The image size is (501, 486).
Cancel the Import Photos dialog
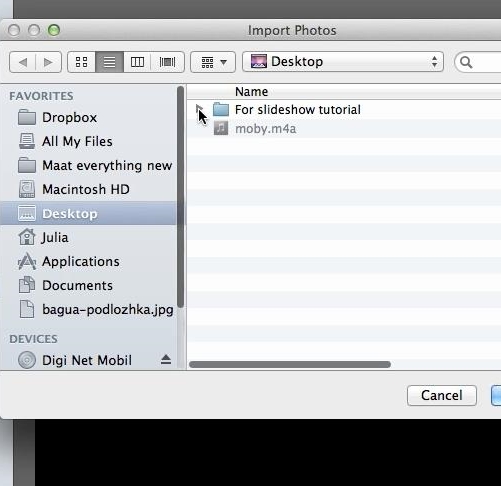click(442, 395)
